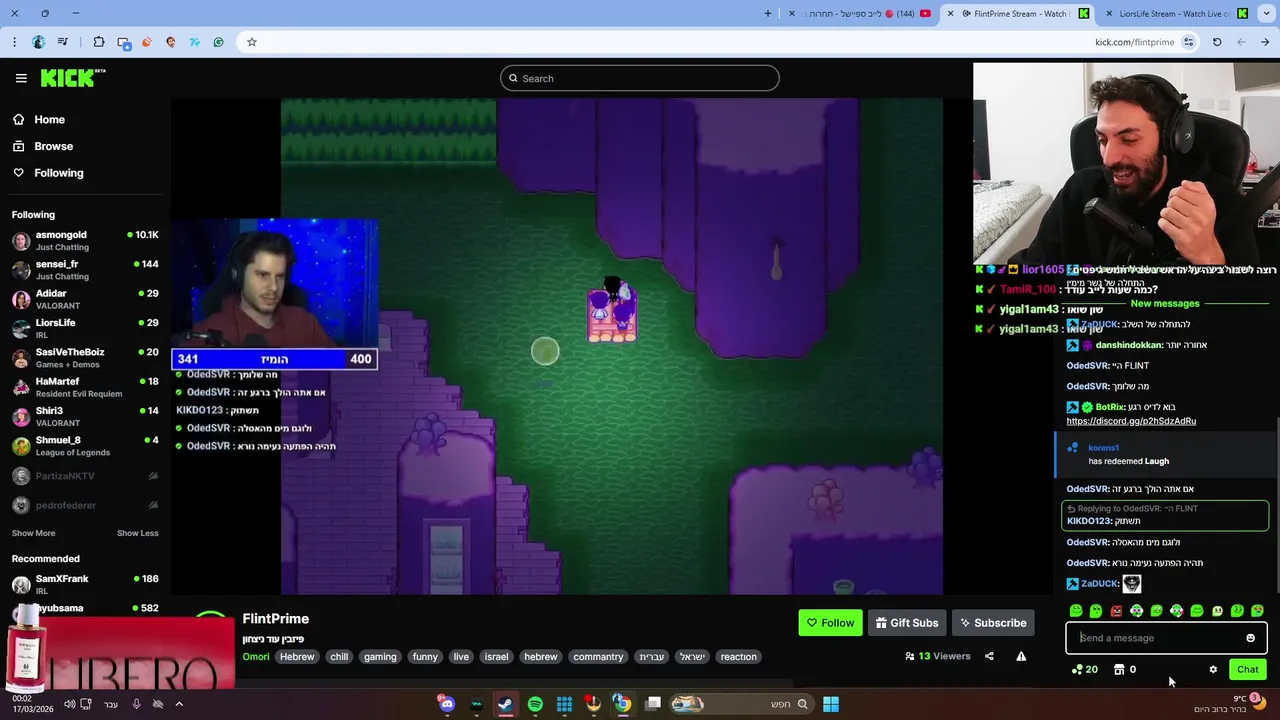Bookmark this page with star icon
This screenshot has width=1280, height=720.
[252, 42]
